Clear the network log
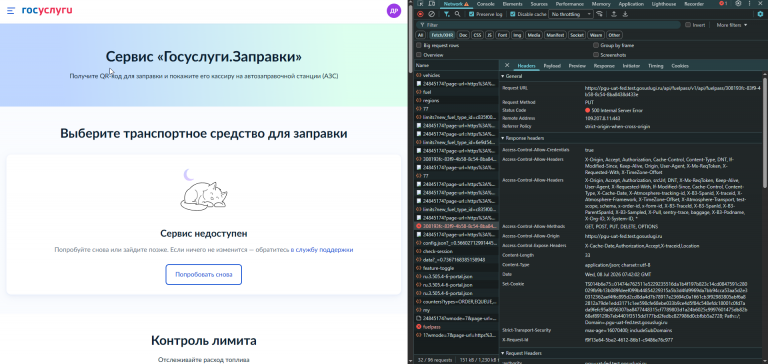The height and width of the screenshot is (364, 768). coord(432,14)
